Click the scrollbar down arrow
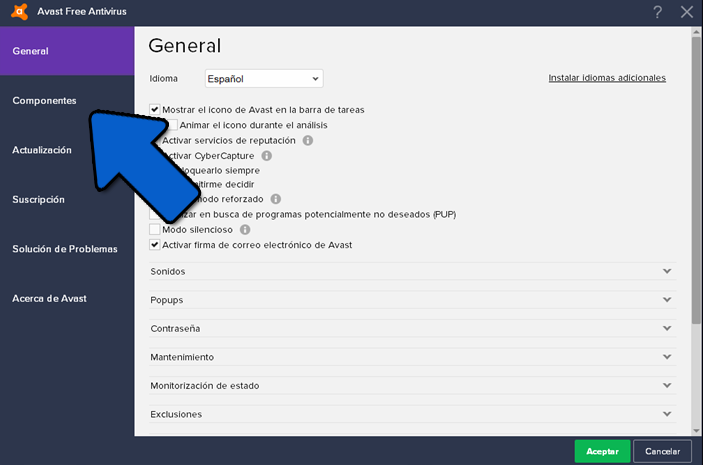The width and height of the screenshot is (703, 465). click(x=696, y=430)
